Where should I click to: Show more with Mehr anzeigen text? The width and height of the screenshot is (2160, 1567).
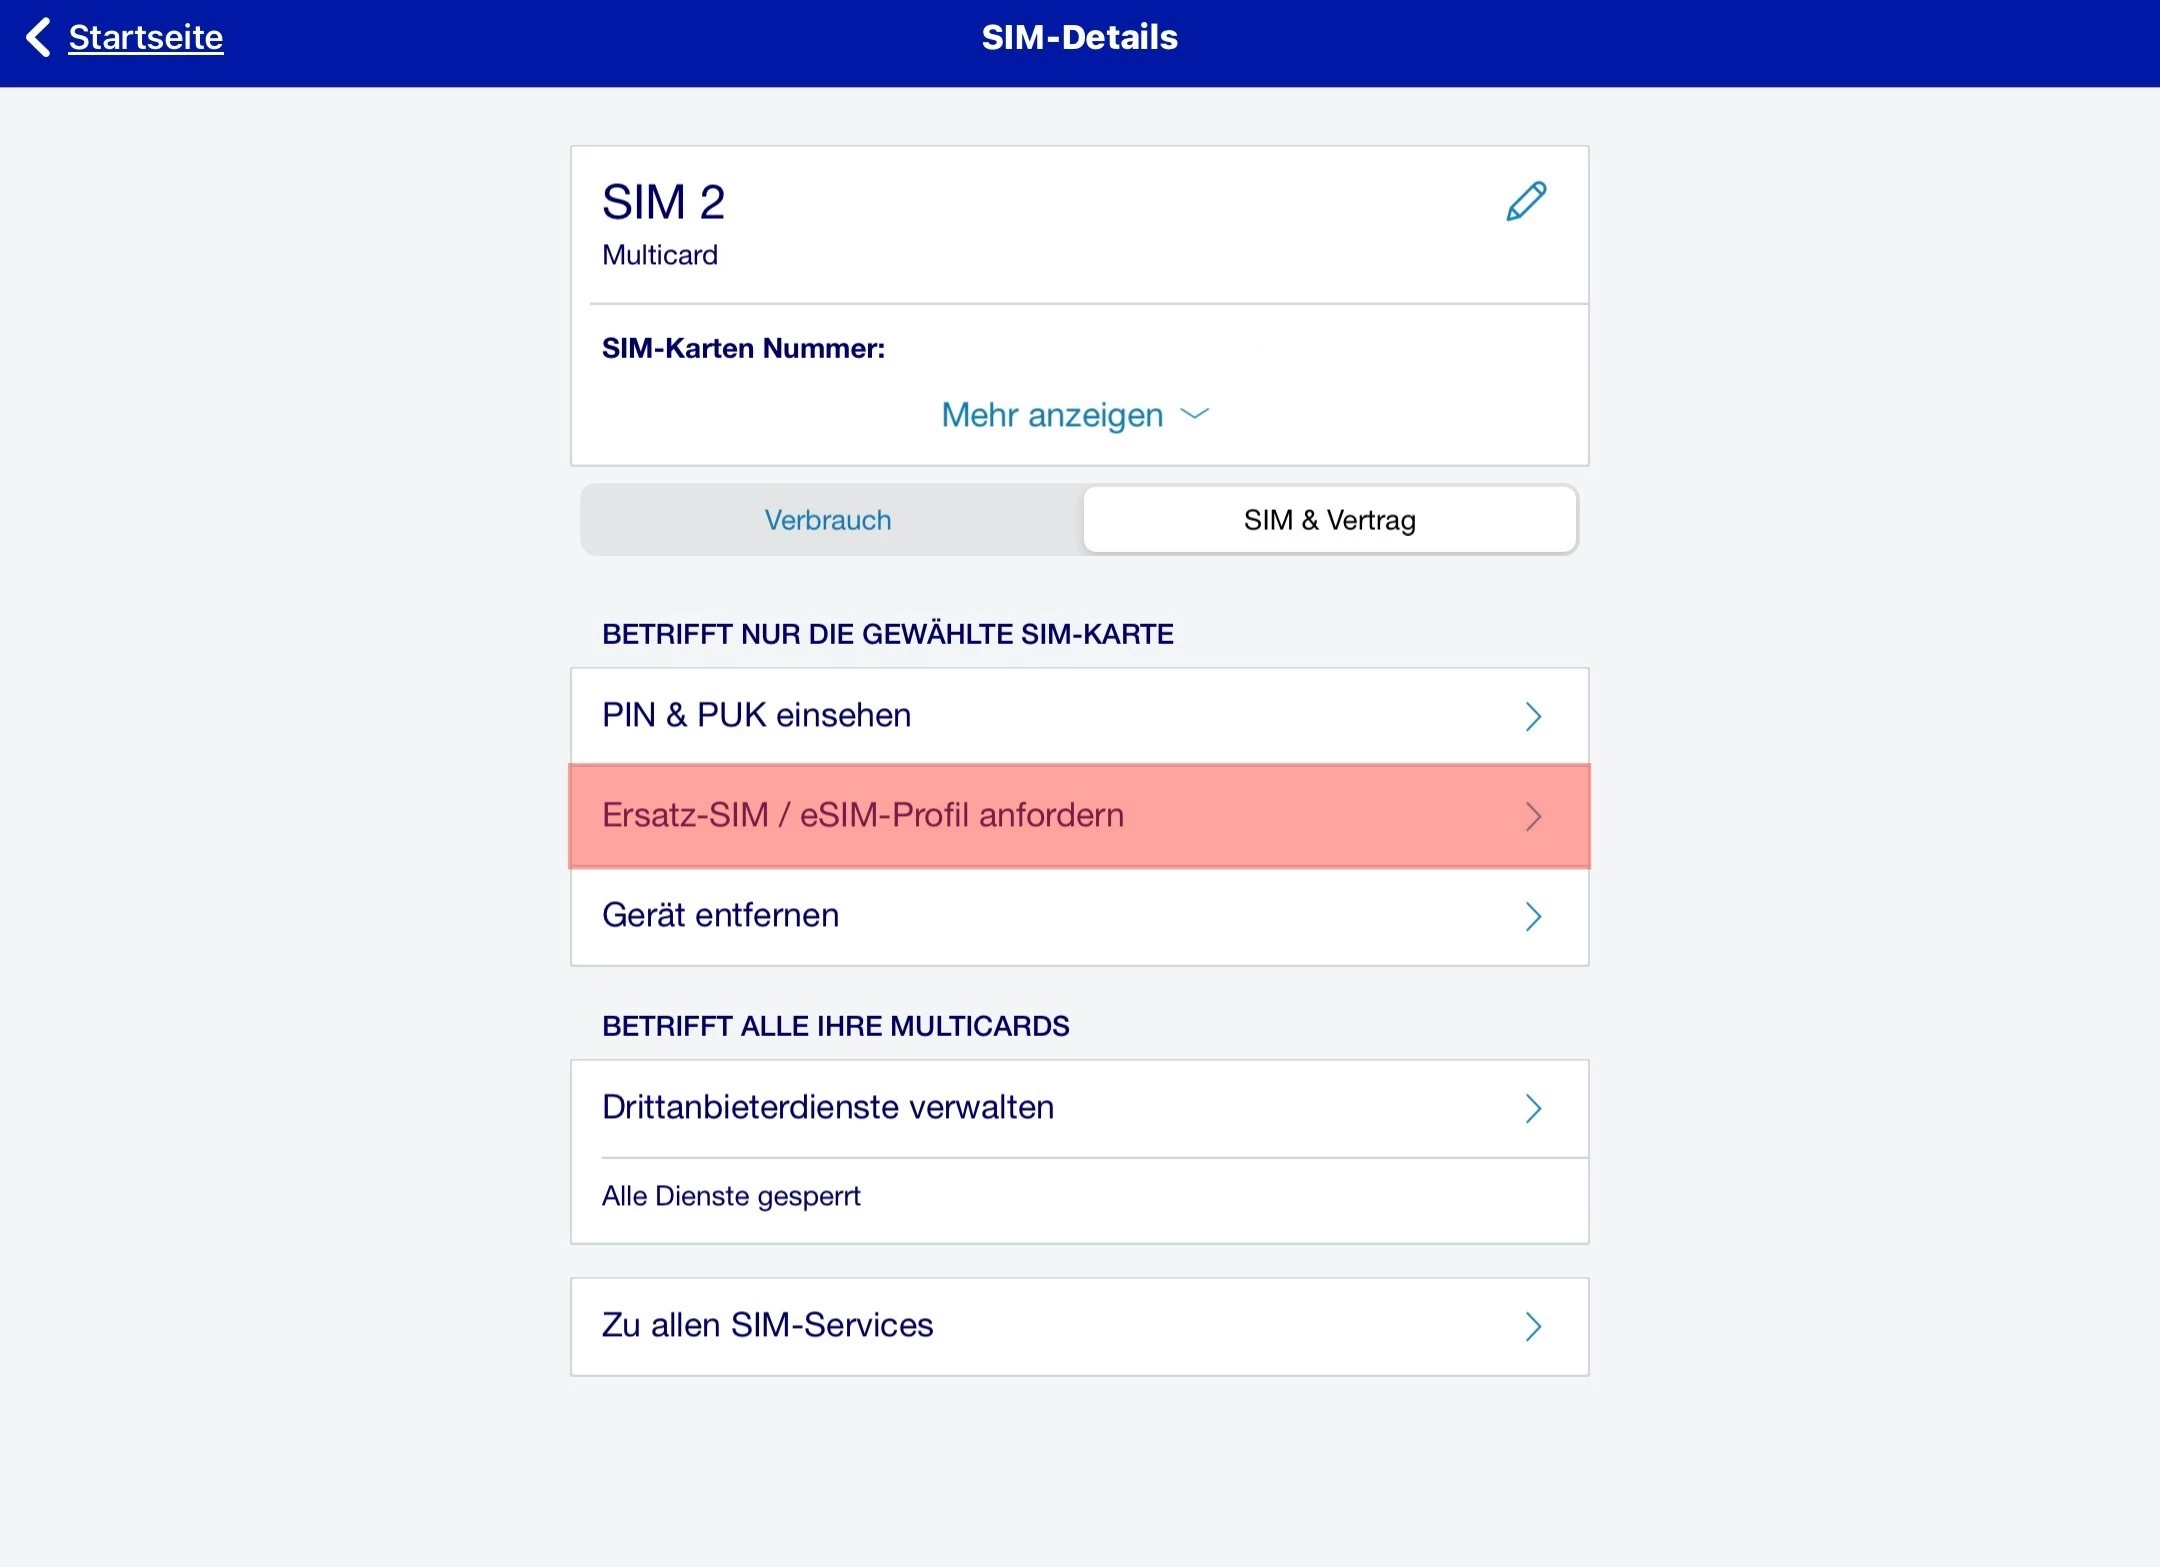[x=1052, y=414]
